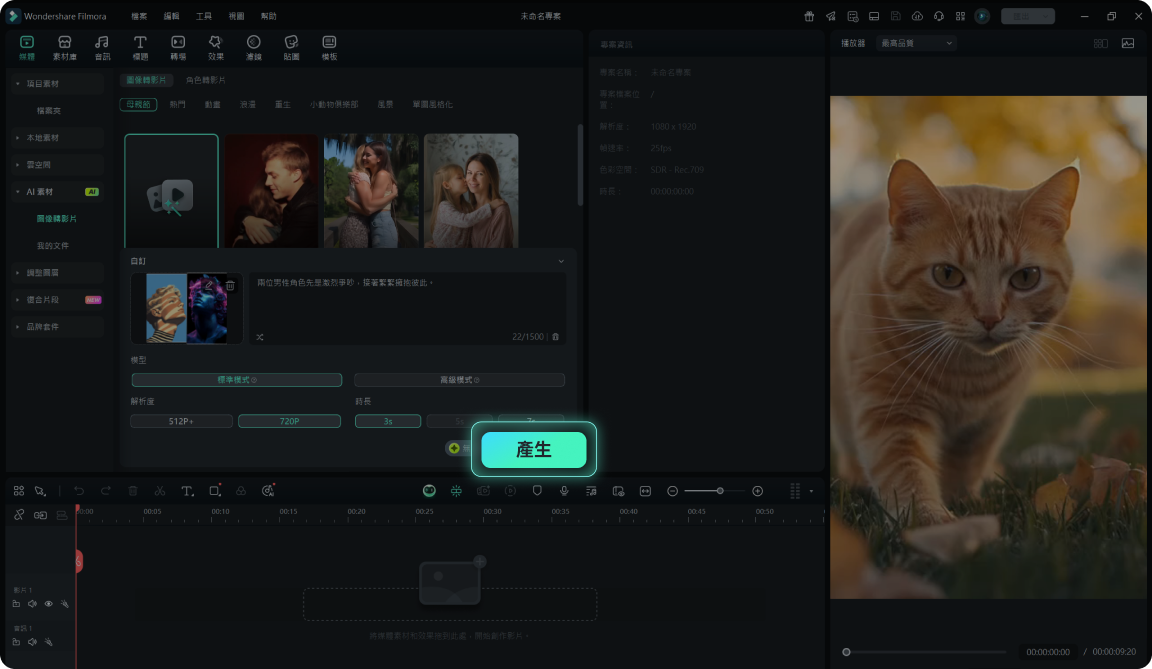Open the 最高品質 playback quality dropdown

(x=916, y=43)
